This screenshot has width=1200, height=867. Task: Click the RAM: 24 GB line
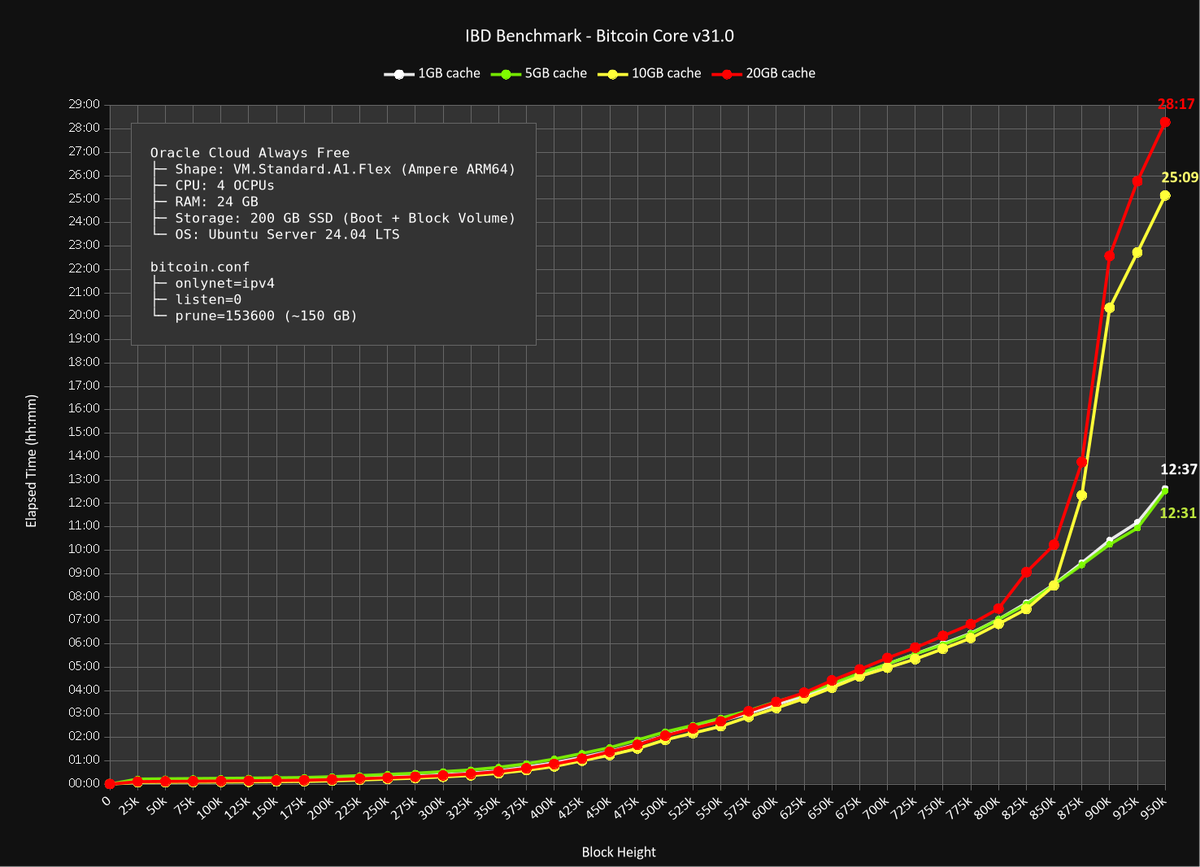pos(204,202)
